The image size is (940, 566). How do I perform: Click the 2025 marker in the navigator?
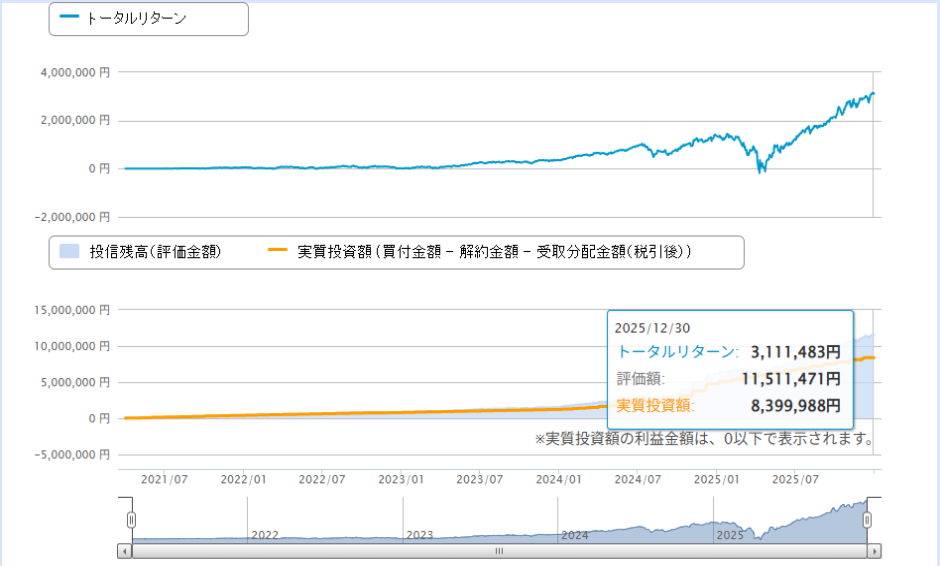tap(730, 535)
